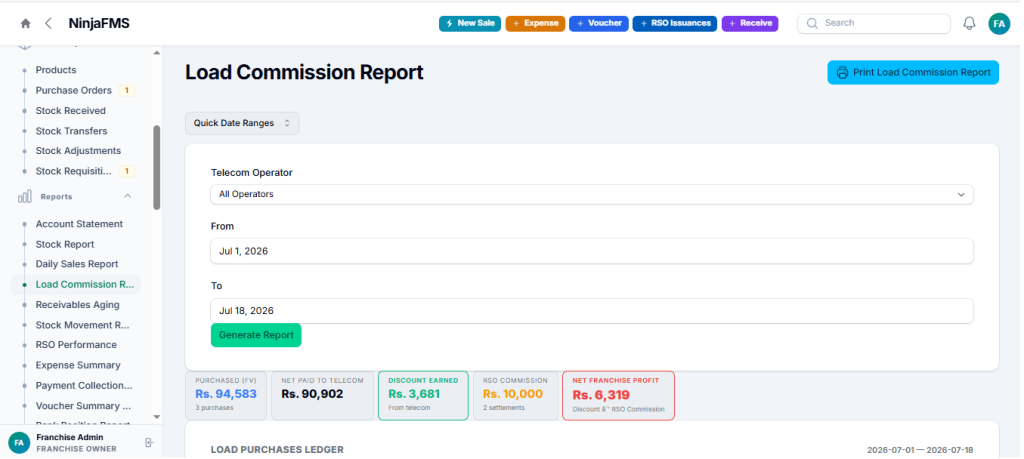Go to the home icon

tap(25, 24)
